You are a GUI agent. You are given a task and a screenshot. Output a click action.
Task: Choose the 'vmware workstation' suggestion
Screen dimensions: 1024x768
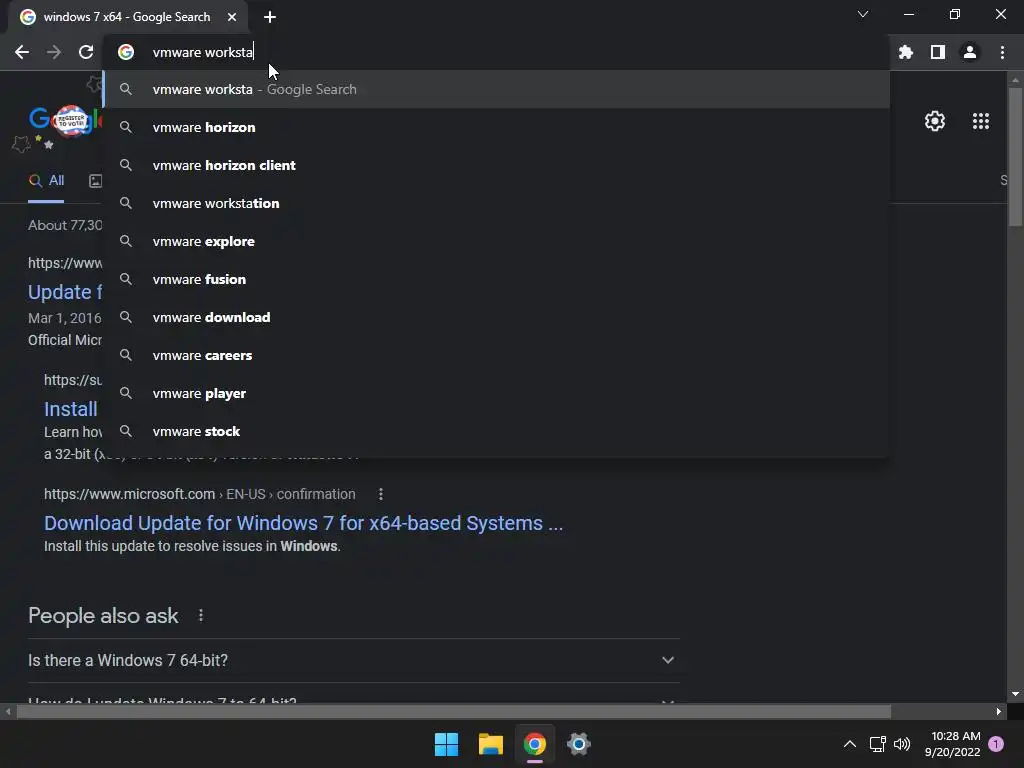(x=496, y=203)
